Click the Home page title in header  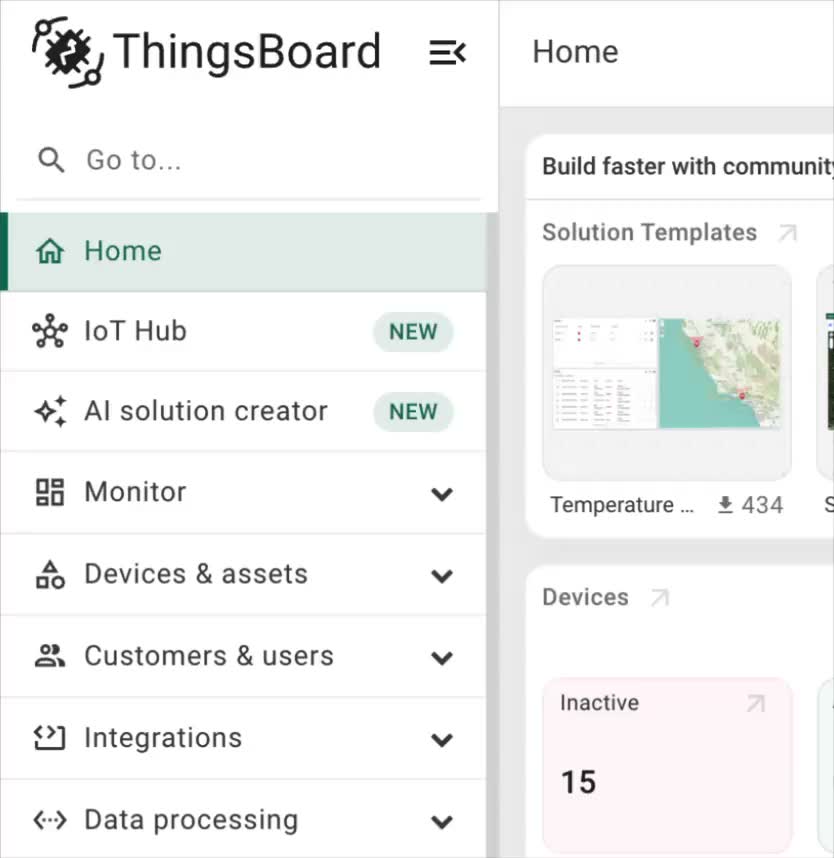576,53
